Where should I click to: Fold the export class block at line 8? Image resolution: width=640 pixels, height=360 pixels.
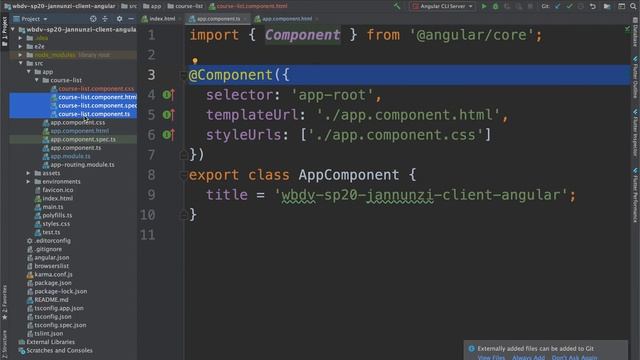tap(183, 175)
